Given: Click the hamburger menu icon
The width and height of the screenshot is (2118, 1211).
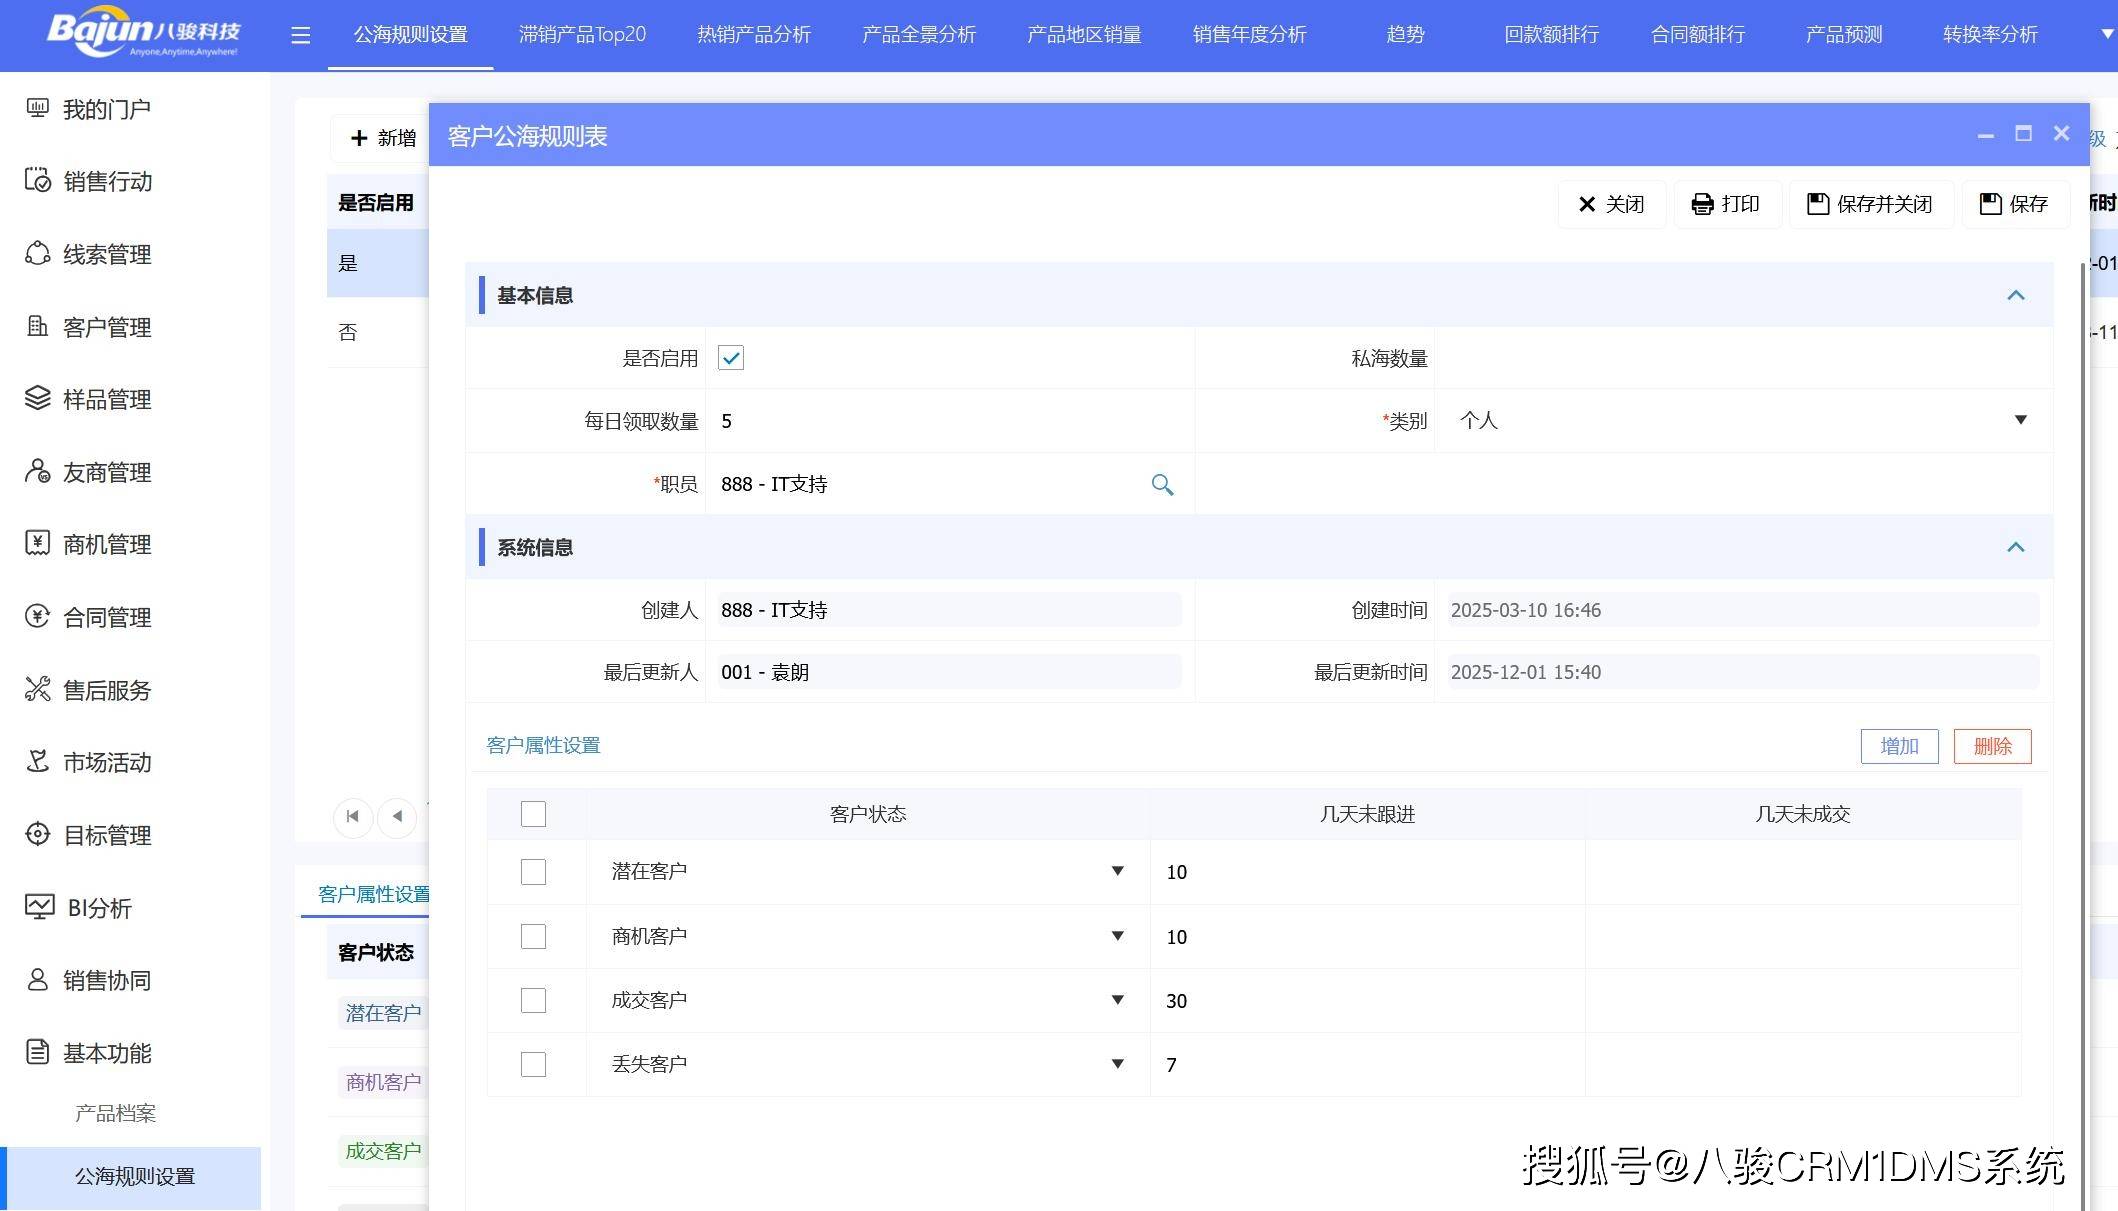Looking at the screenshot, I should (x=300, y=36).
